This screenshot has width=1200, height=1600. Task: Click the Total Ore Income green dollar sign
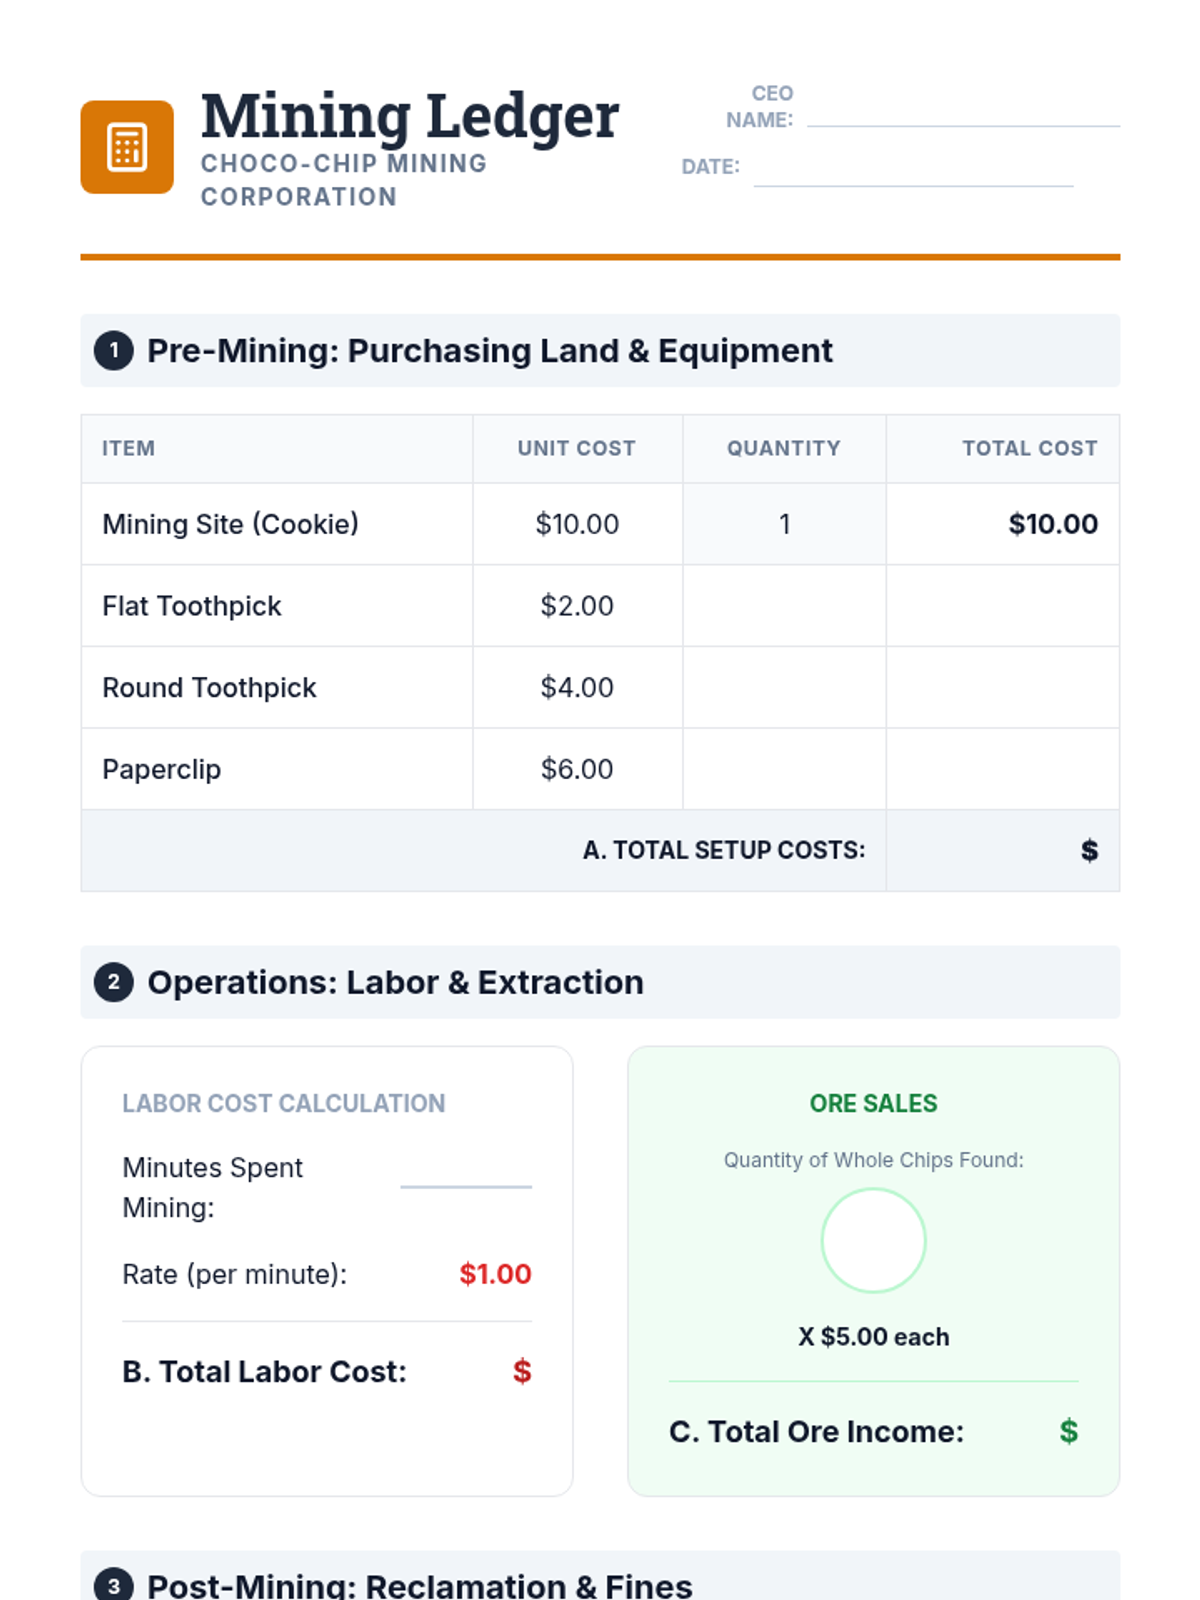click(1068, 1431)
